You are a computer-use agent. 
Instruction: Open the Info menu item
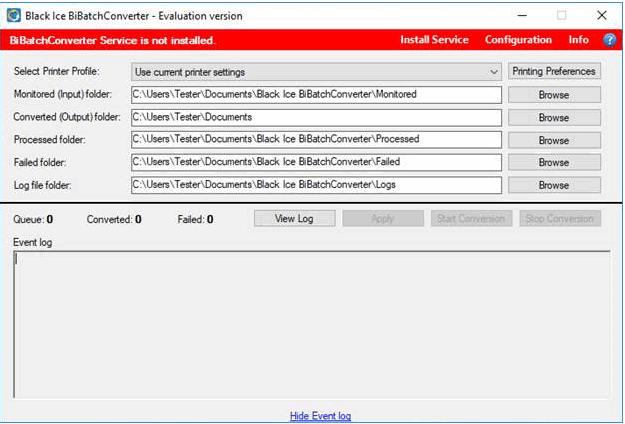coord(578,40)
